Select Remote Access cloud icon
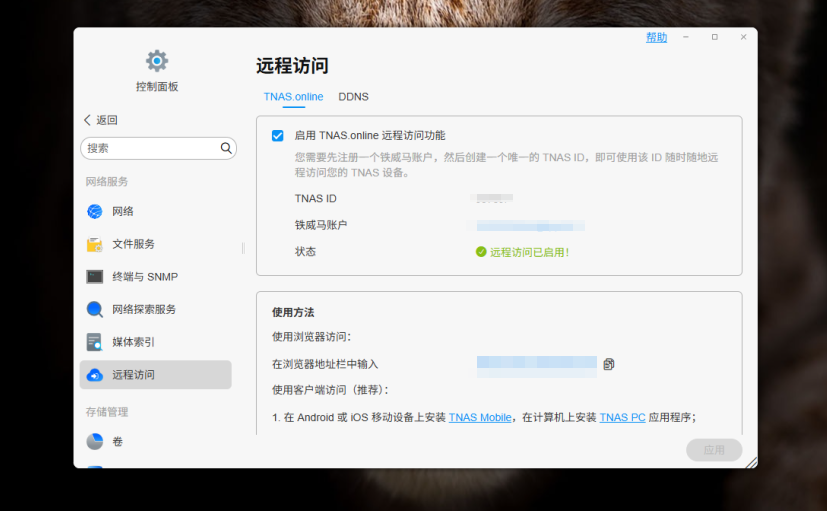 point(95,375)
